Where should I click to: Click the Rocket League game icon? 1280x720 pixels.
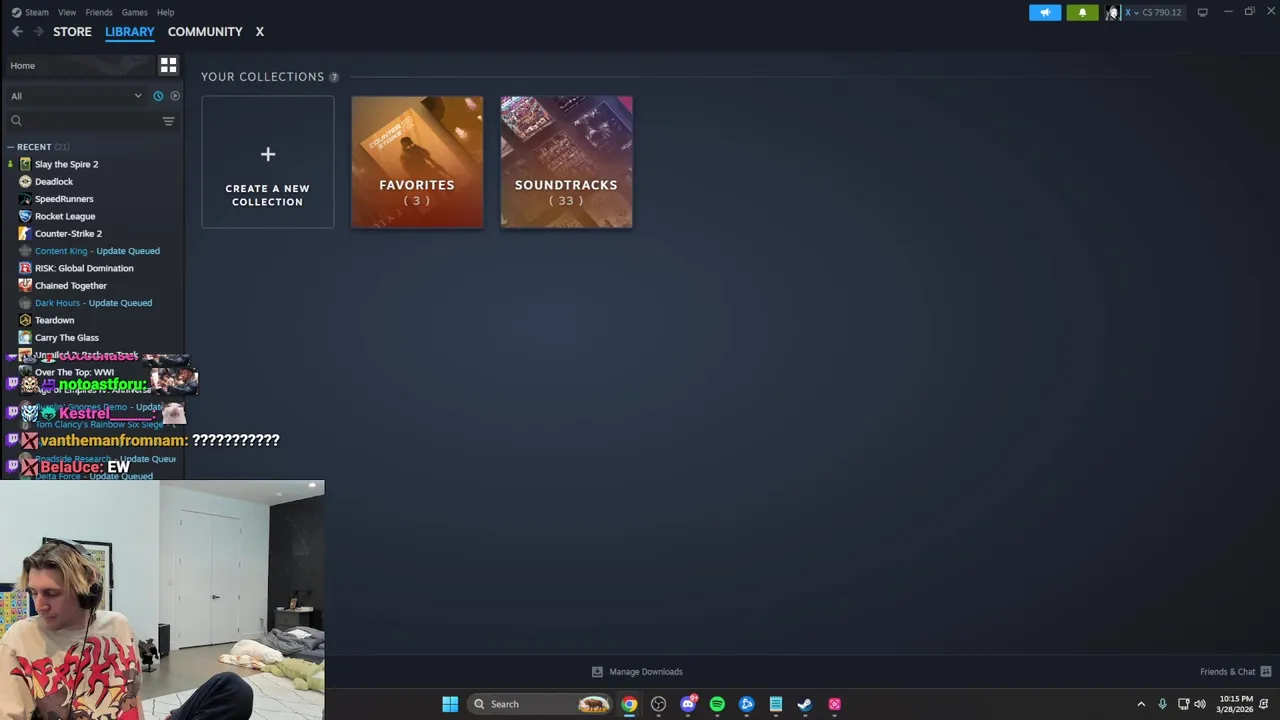click(25, 216)
